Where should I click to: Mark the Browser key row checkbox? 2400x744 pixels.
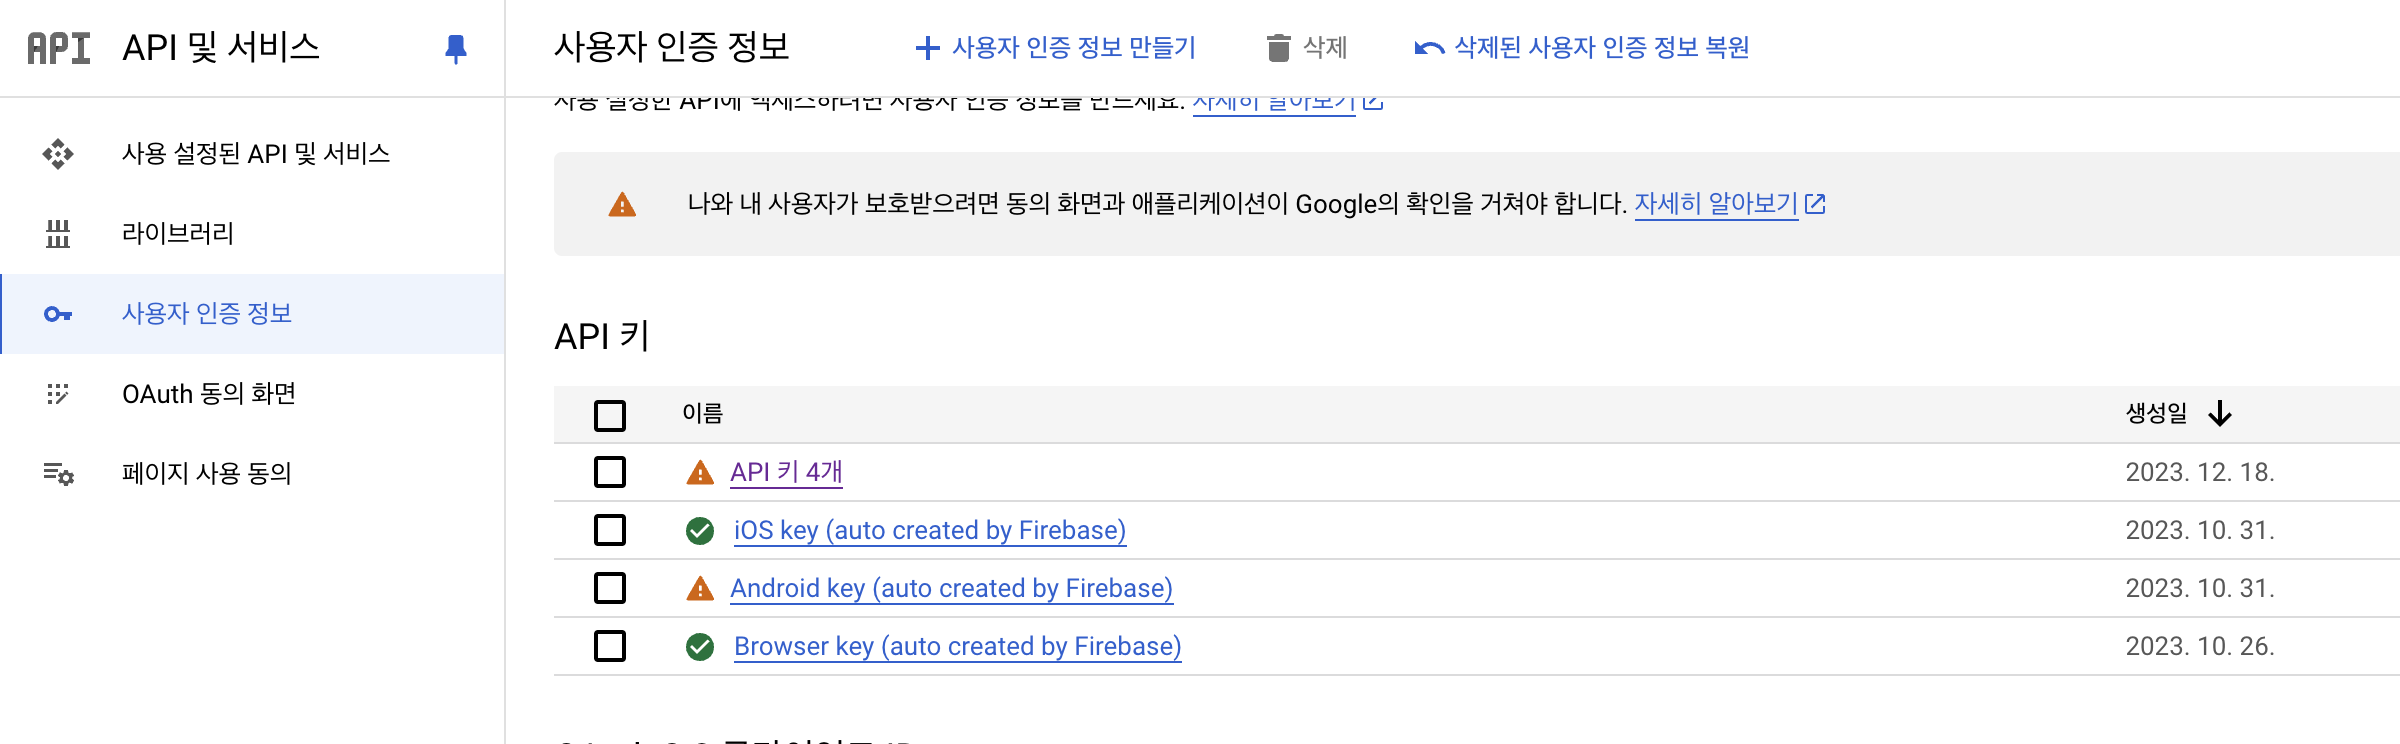[x=610, y=646]
